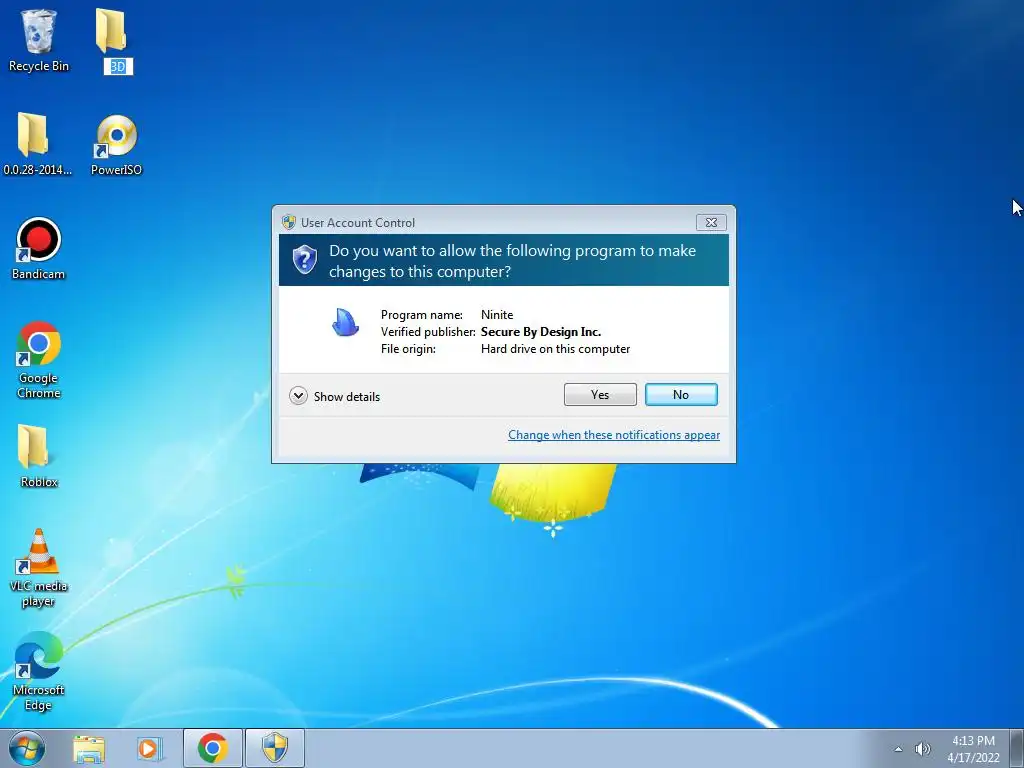
Task: Select the 3D folder on desktop
Action: coord(116,40)
